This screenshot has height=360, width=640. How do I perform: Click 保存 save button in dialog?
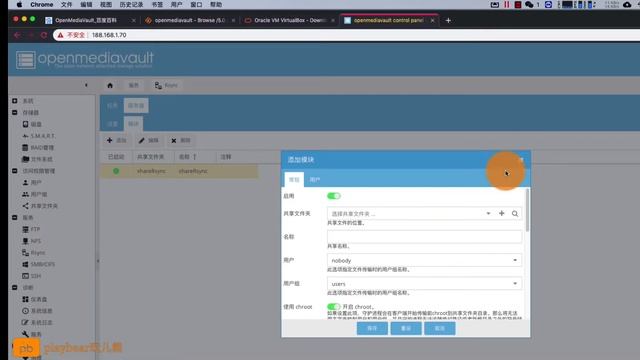click(372, 328)
